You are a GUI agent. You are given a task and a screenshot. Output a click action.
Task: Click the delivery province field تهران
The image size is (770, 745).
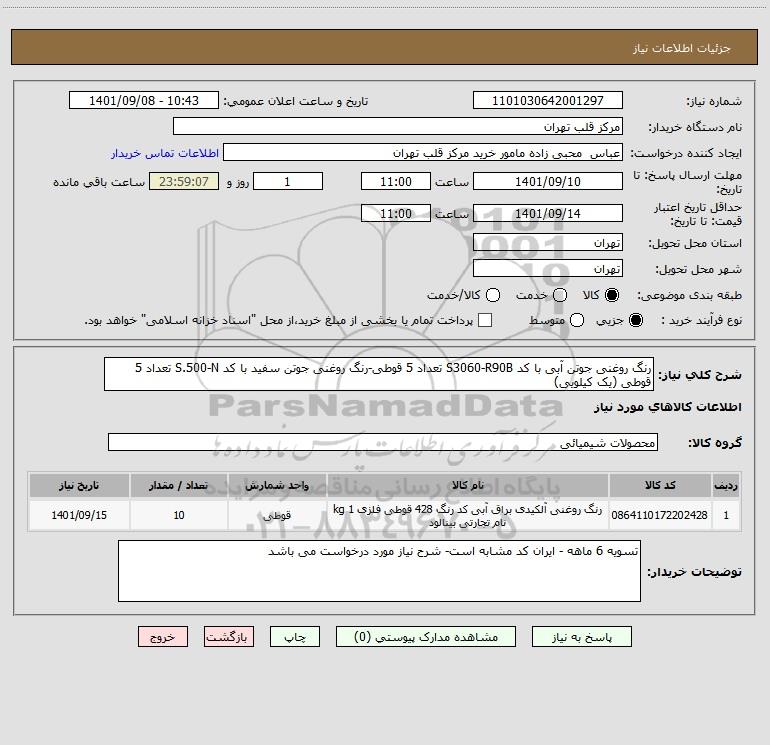548,243
